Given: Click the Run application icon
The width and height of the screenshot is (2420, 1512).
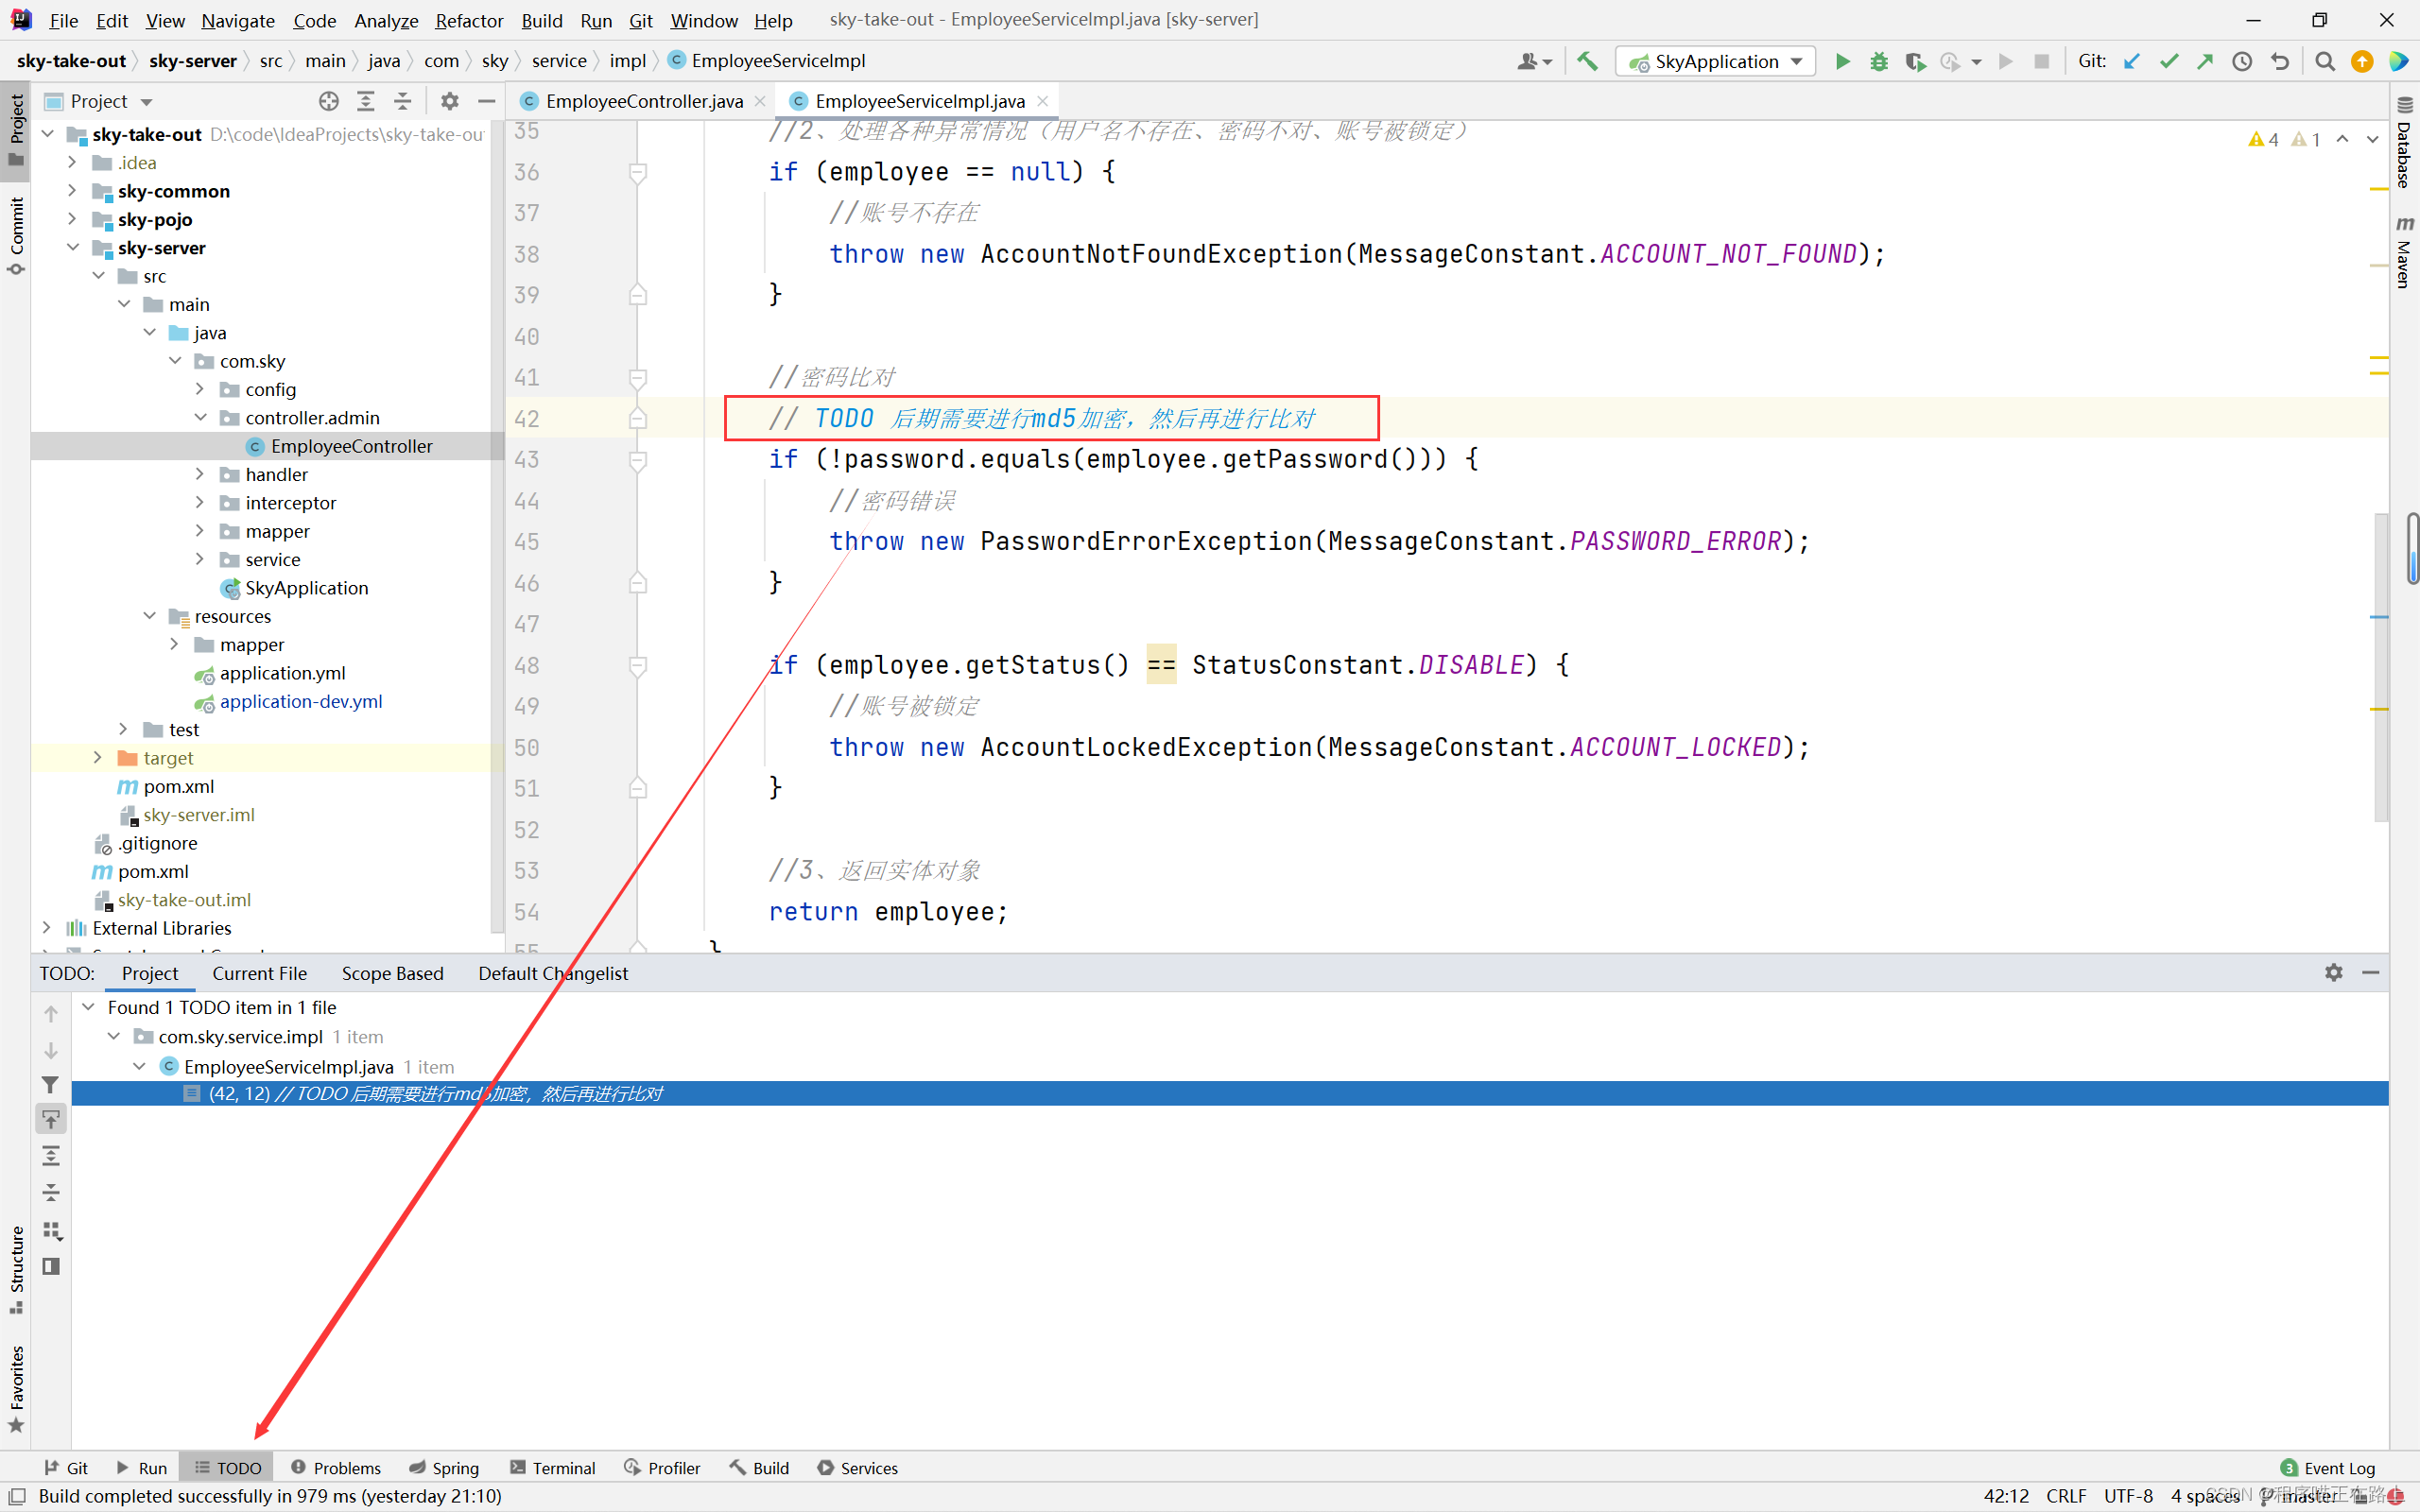Looking at the screenshot, I should pyautogui.click(x=1845, y=61).
